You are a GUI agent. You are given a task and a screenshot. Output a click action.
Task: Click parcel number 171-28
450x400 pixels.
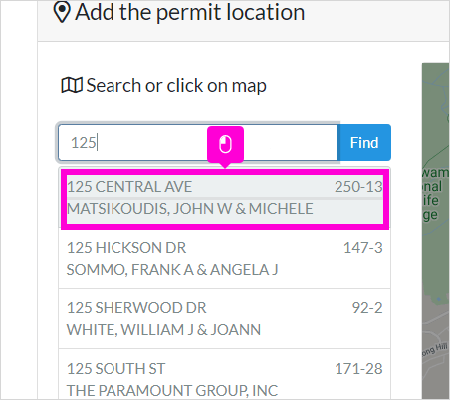pos(359,369)
